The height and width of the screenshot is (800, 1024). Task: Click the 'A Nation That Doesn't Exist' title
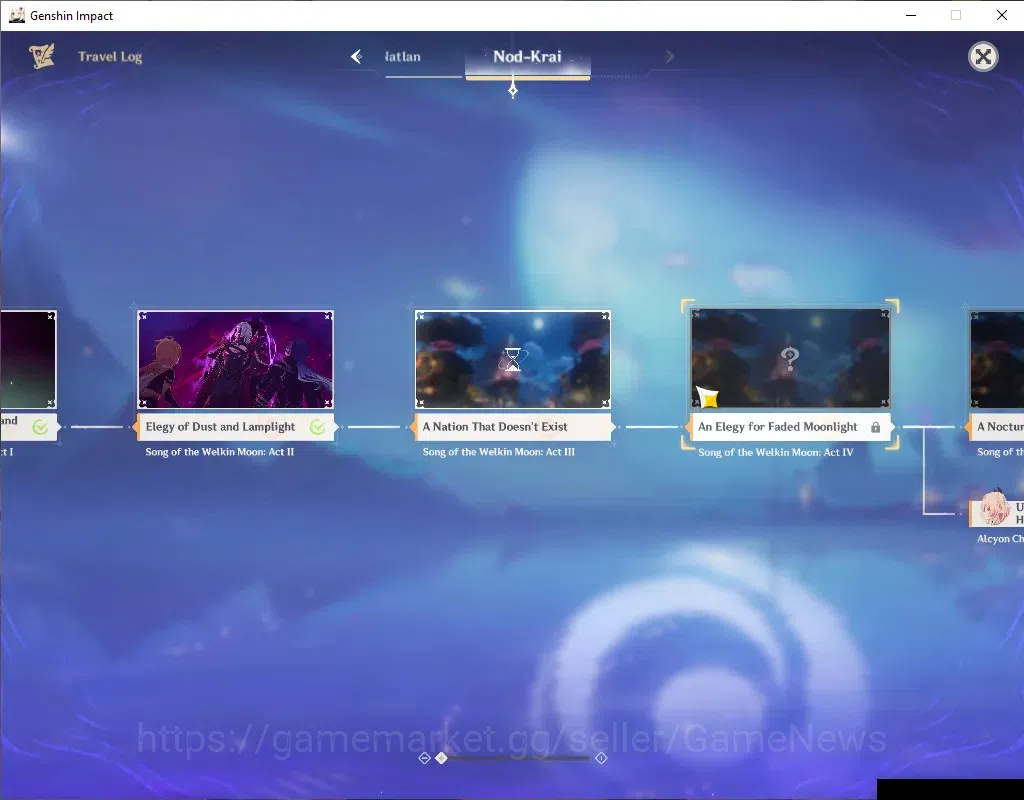(495, 427)
